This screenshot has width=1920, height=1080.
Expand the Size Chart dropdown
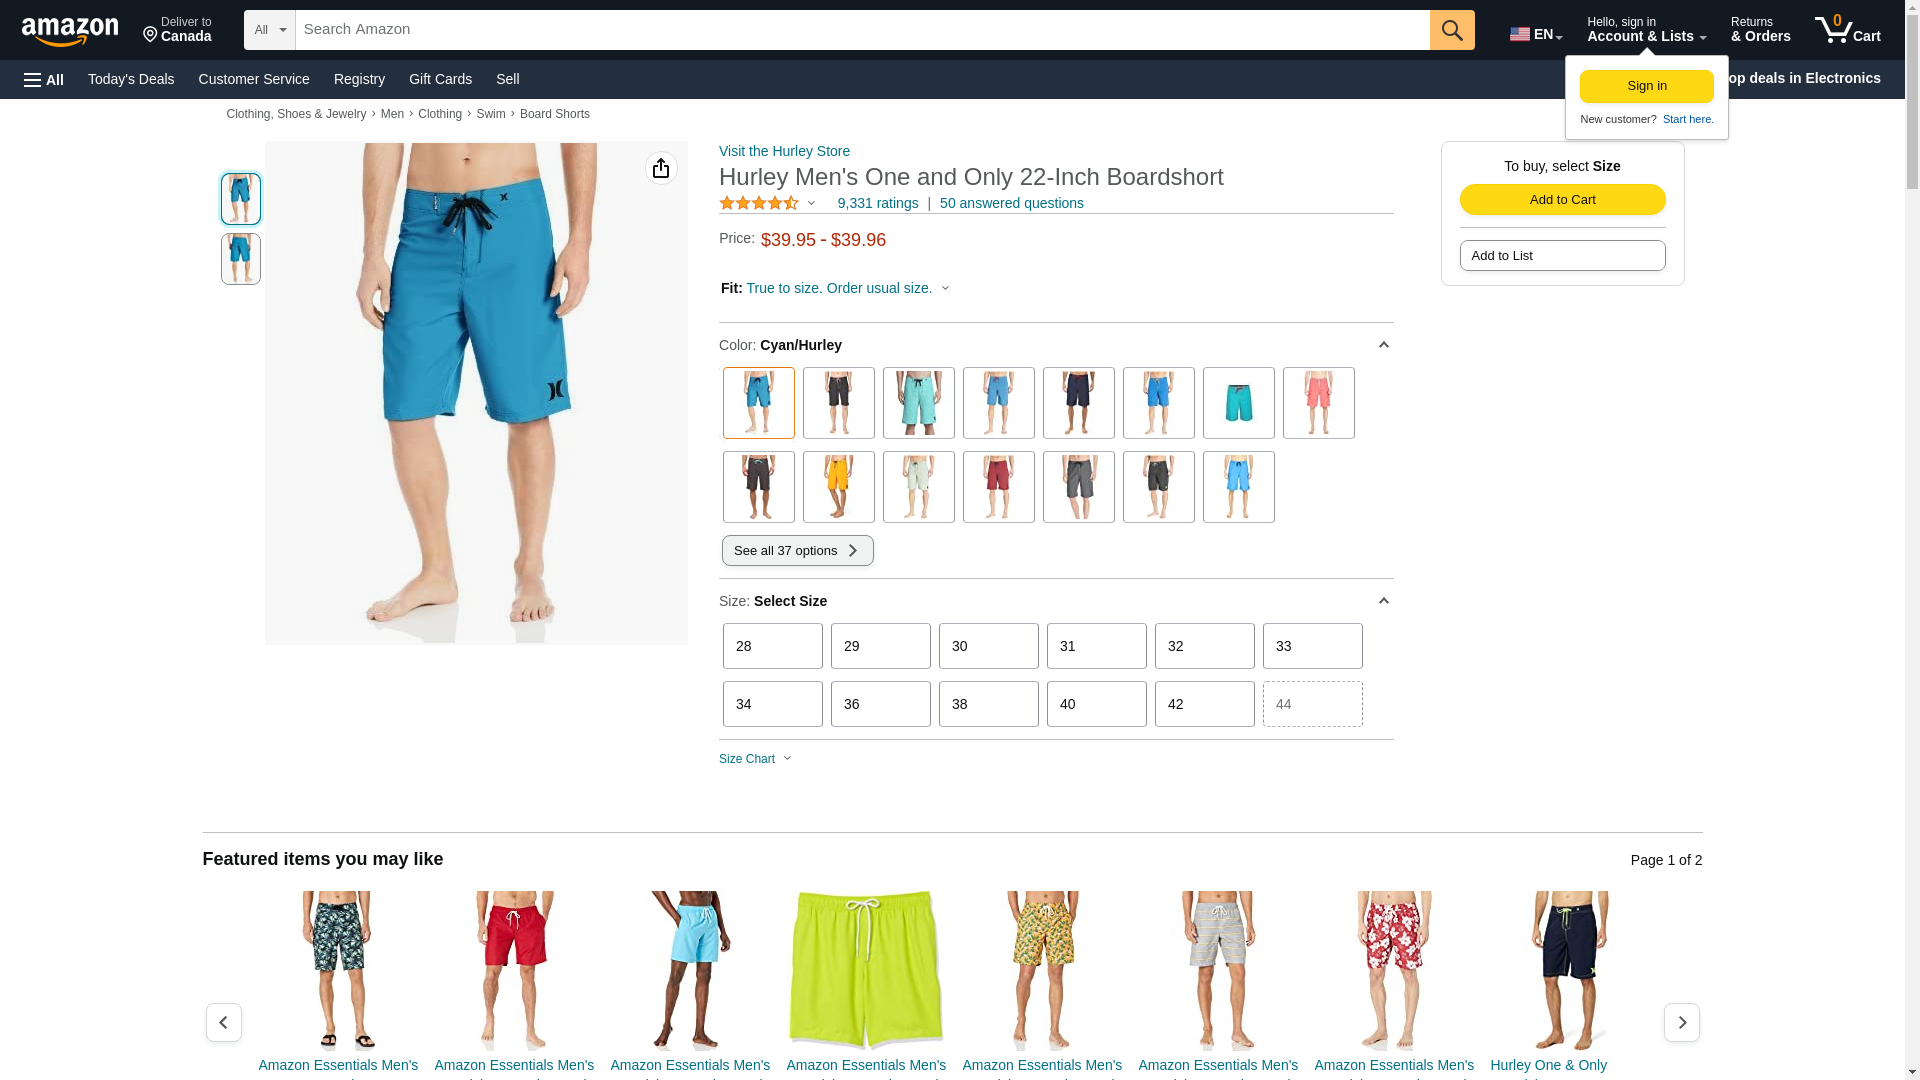[x=755, y=759]
